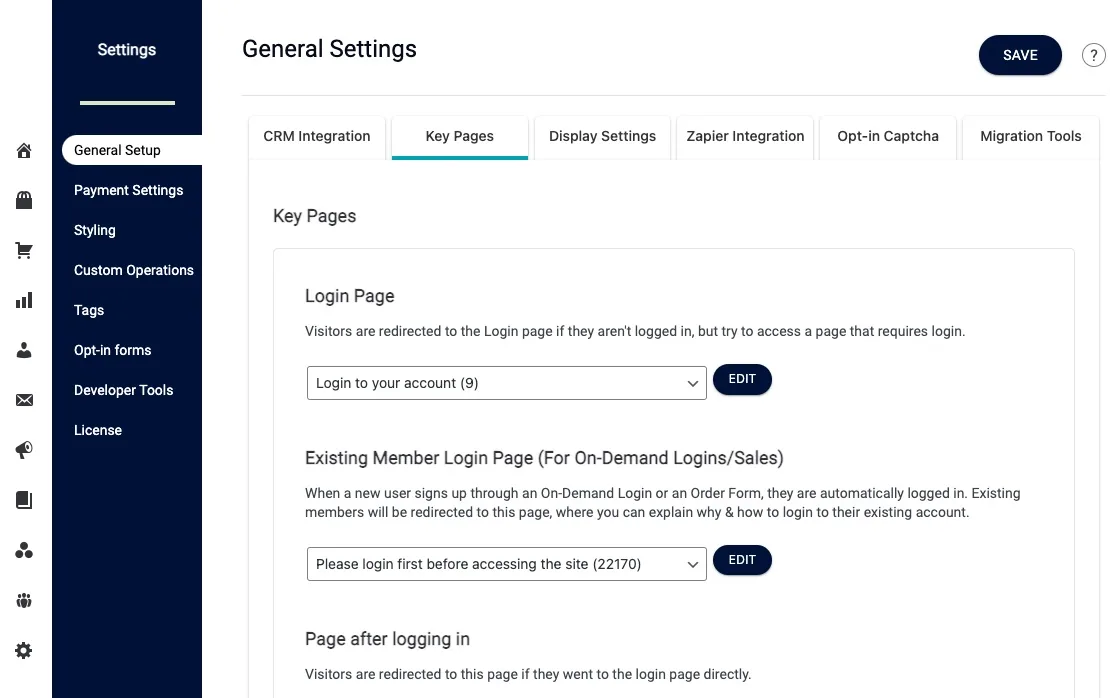Screen dimensions: 1110x698
Task: Open the shopping cart orders icon
Action: tap(24, 250)
